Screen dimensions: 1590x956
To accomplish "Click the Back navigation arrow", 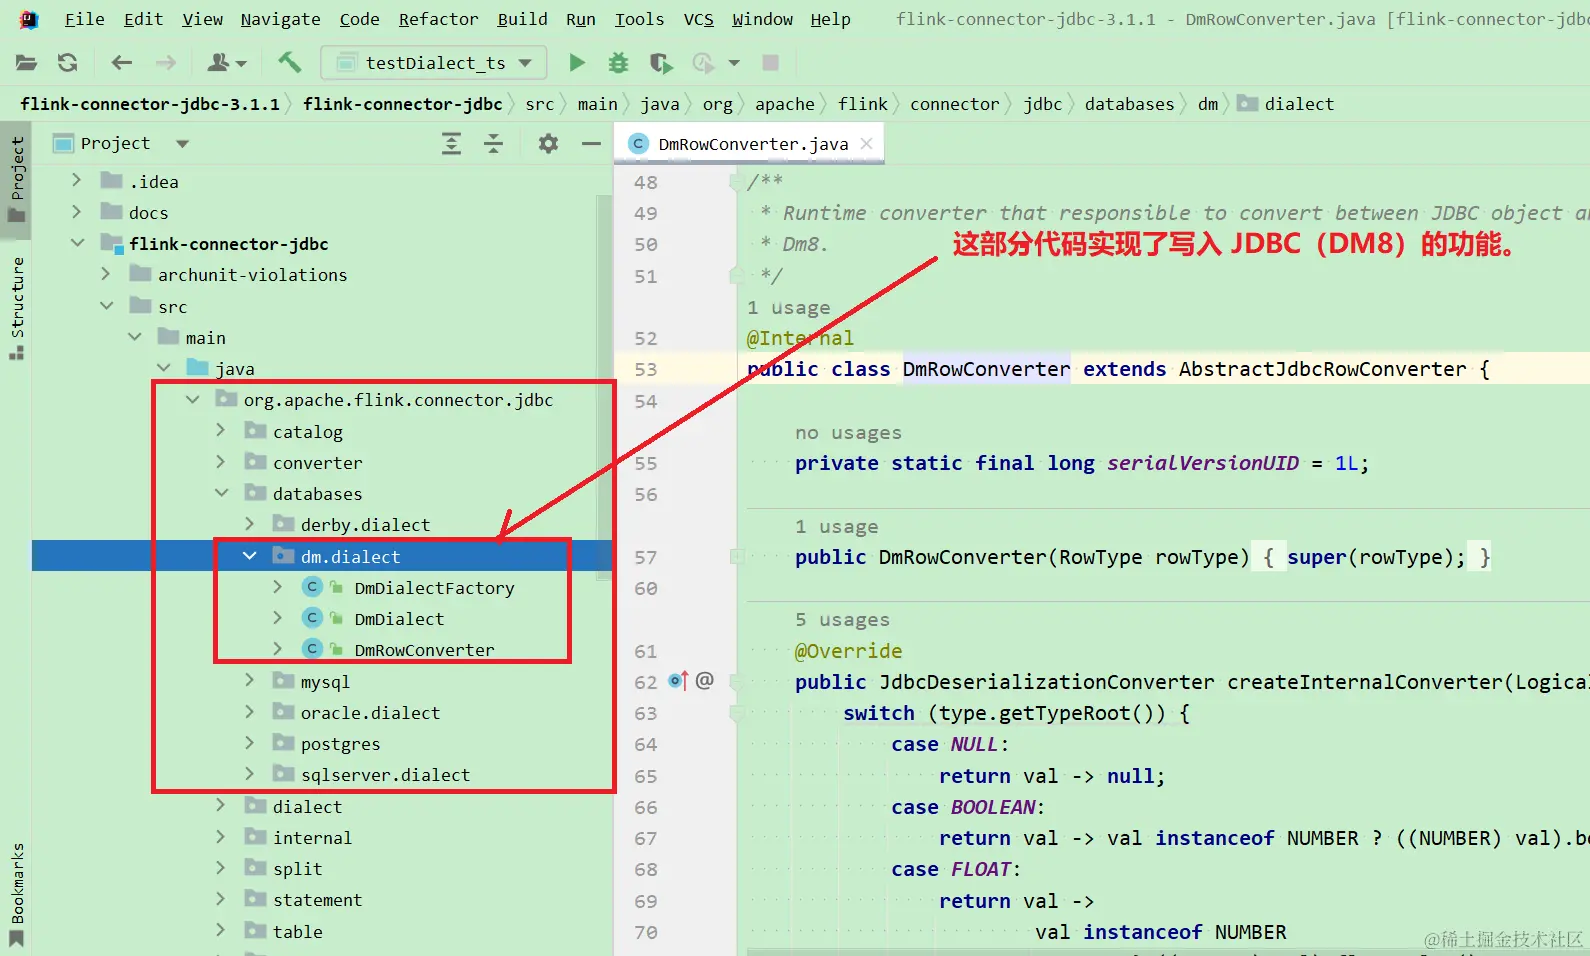I will point(122,63).
